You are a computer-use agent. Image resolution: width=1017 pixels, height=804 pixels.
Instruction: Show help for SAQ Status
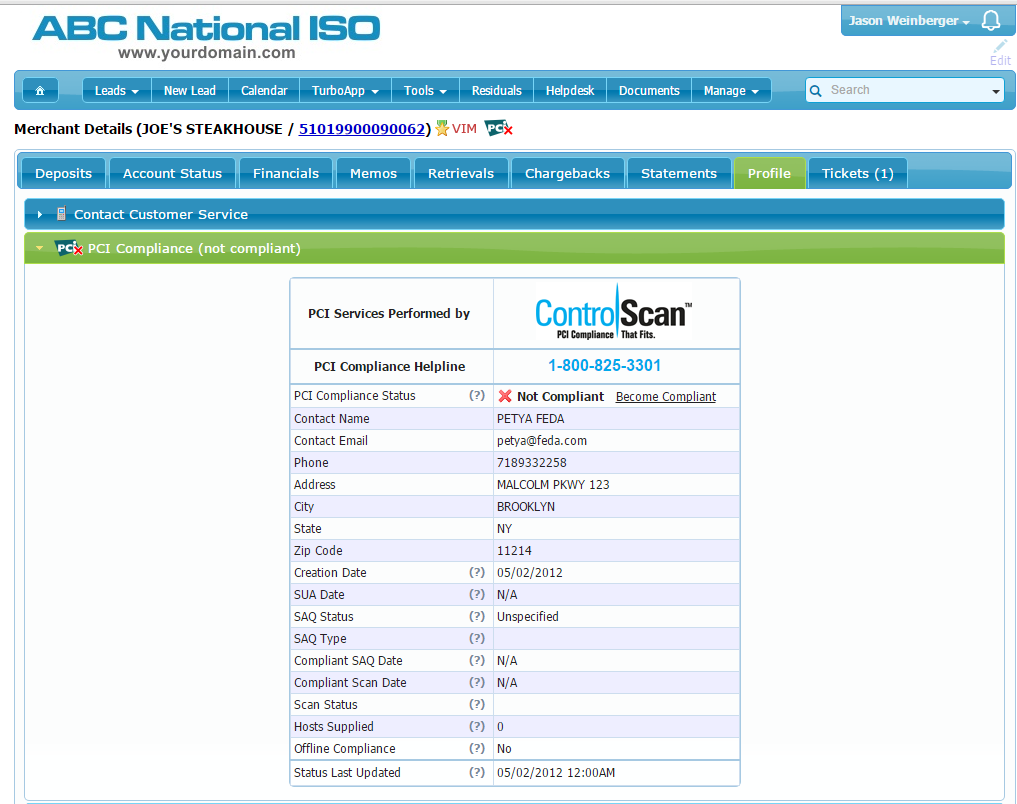(477, 616)
